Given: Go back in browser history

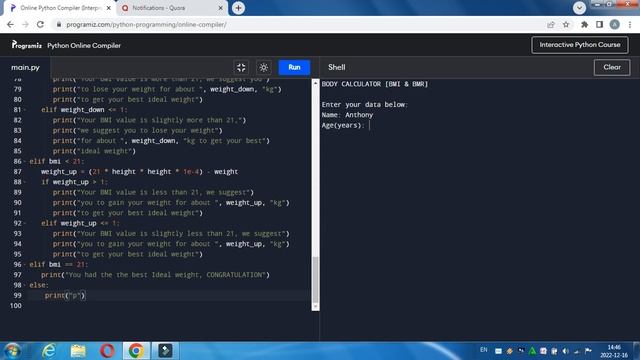Looking at the screenshot, I should [x=10, y=24].
